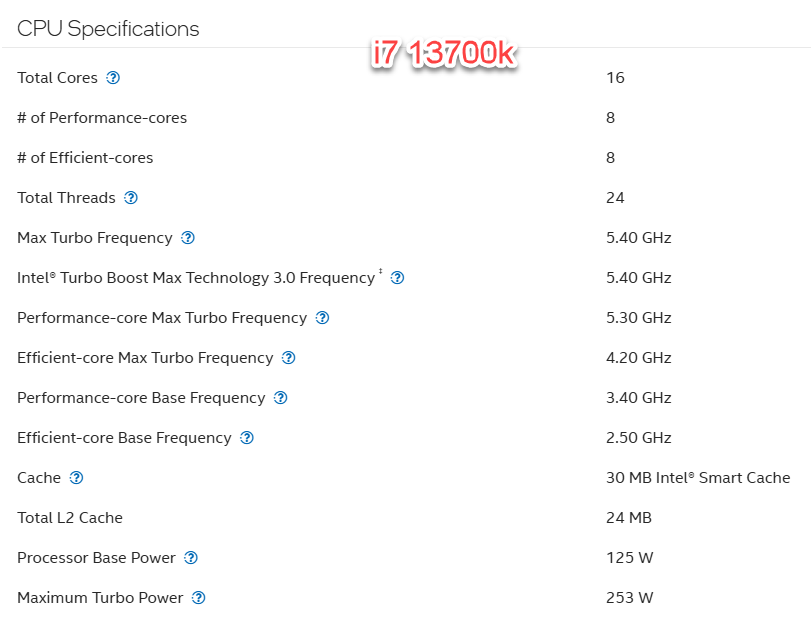Click the CPU Specifications heading

click(108, 29)
